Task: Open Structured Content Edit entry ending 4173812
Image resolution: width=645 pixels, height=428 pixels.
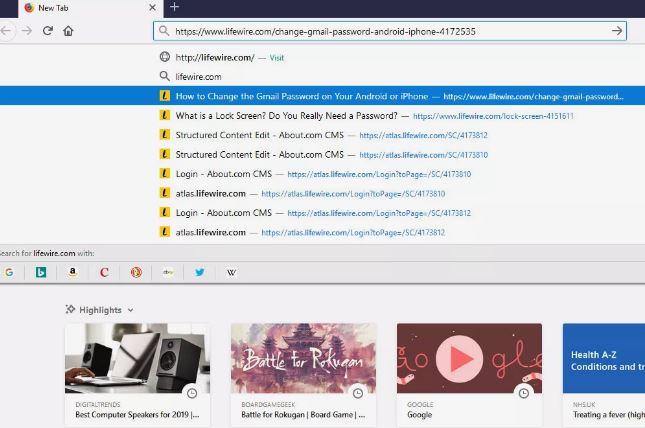Action: click(x=322, y=135)
